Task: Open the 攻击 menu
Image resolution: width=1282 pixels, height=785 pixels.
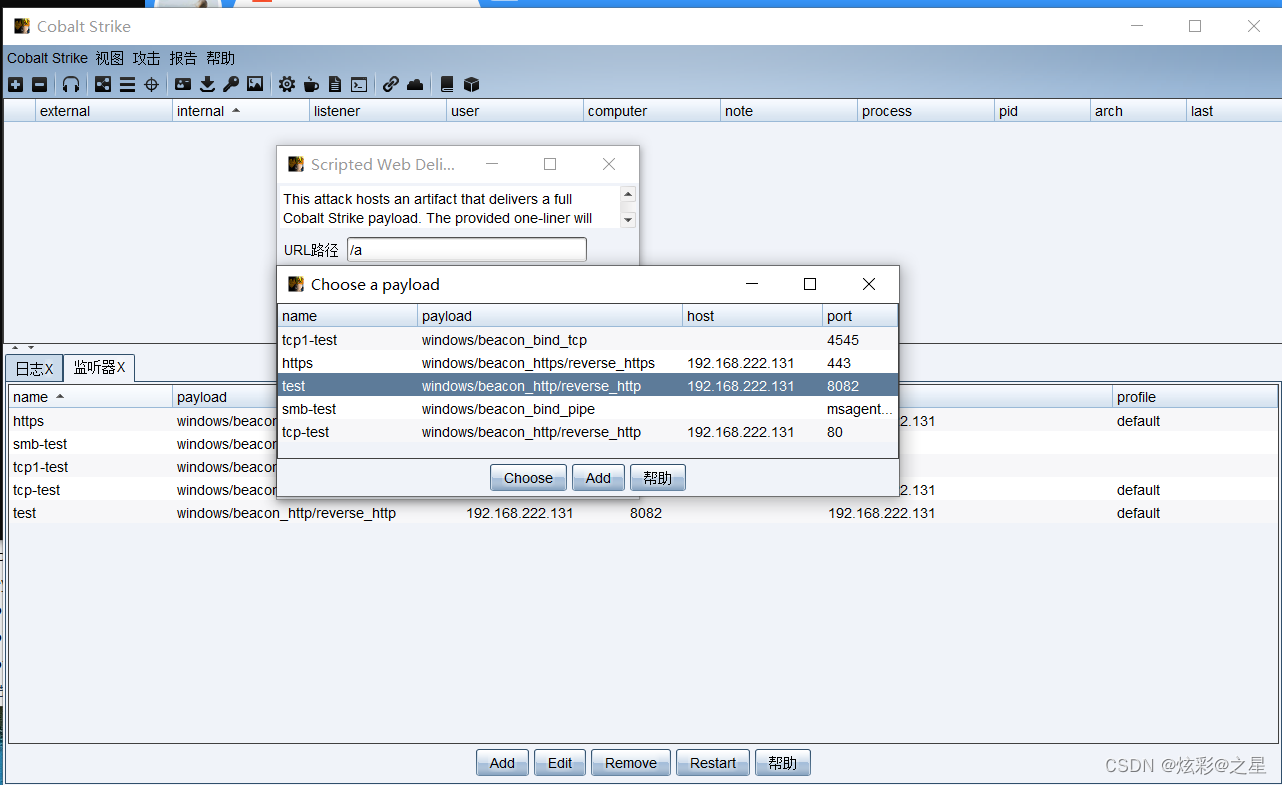Action: (x=146, y=58)
